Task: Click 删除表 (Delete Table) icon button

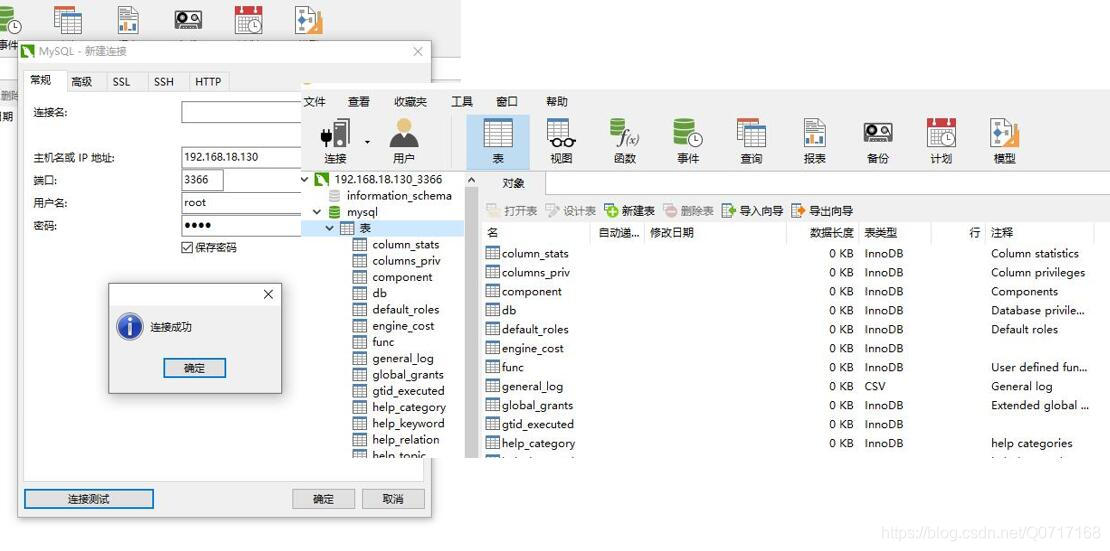Action: click(x=688, y=210)
